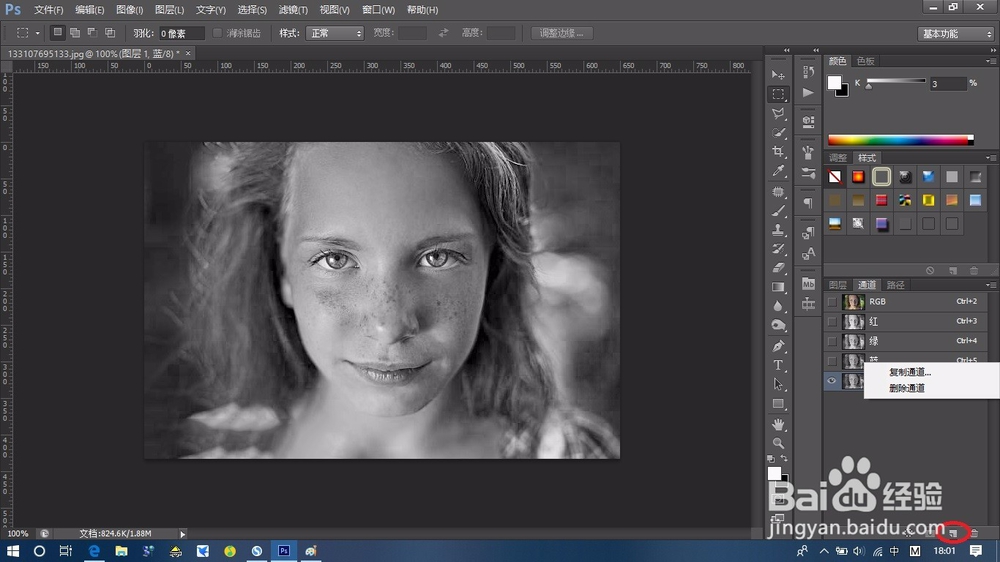
Task: Switch to the 图层 panel tab
Action: [838, 285]
